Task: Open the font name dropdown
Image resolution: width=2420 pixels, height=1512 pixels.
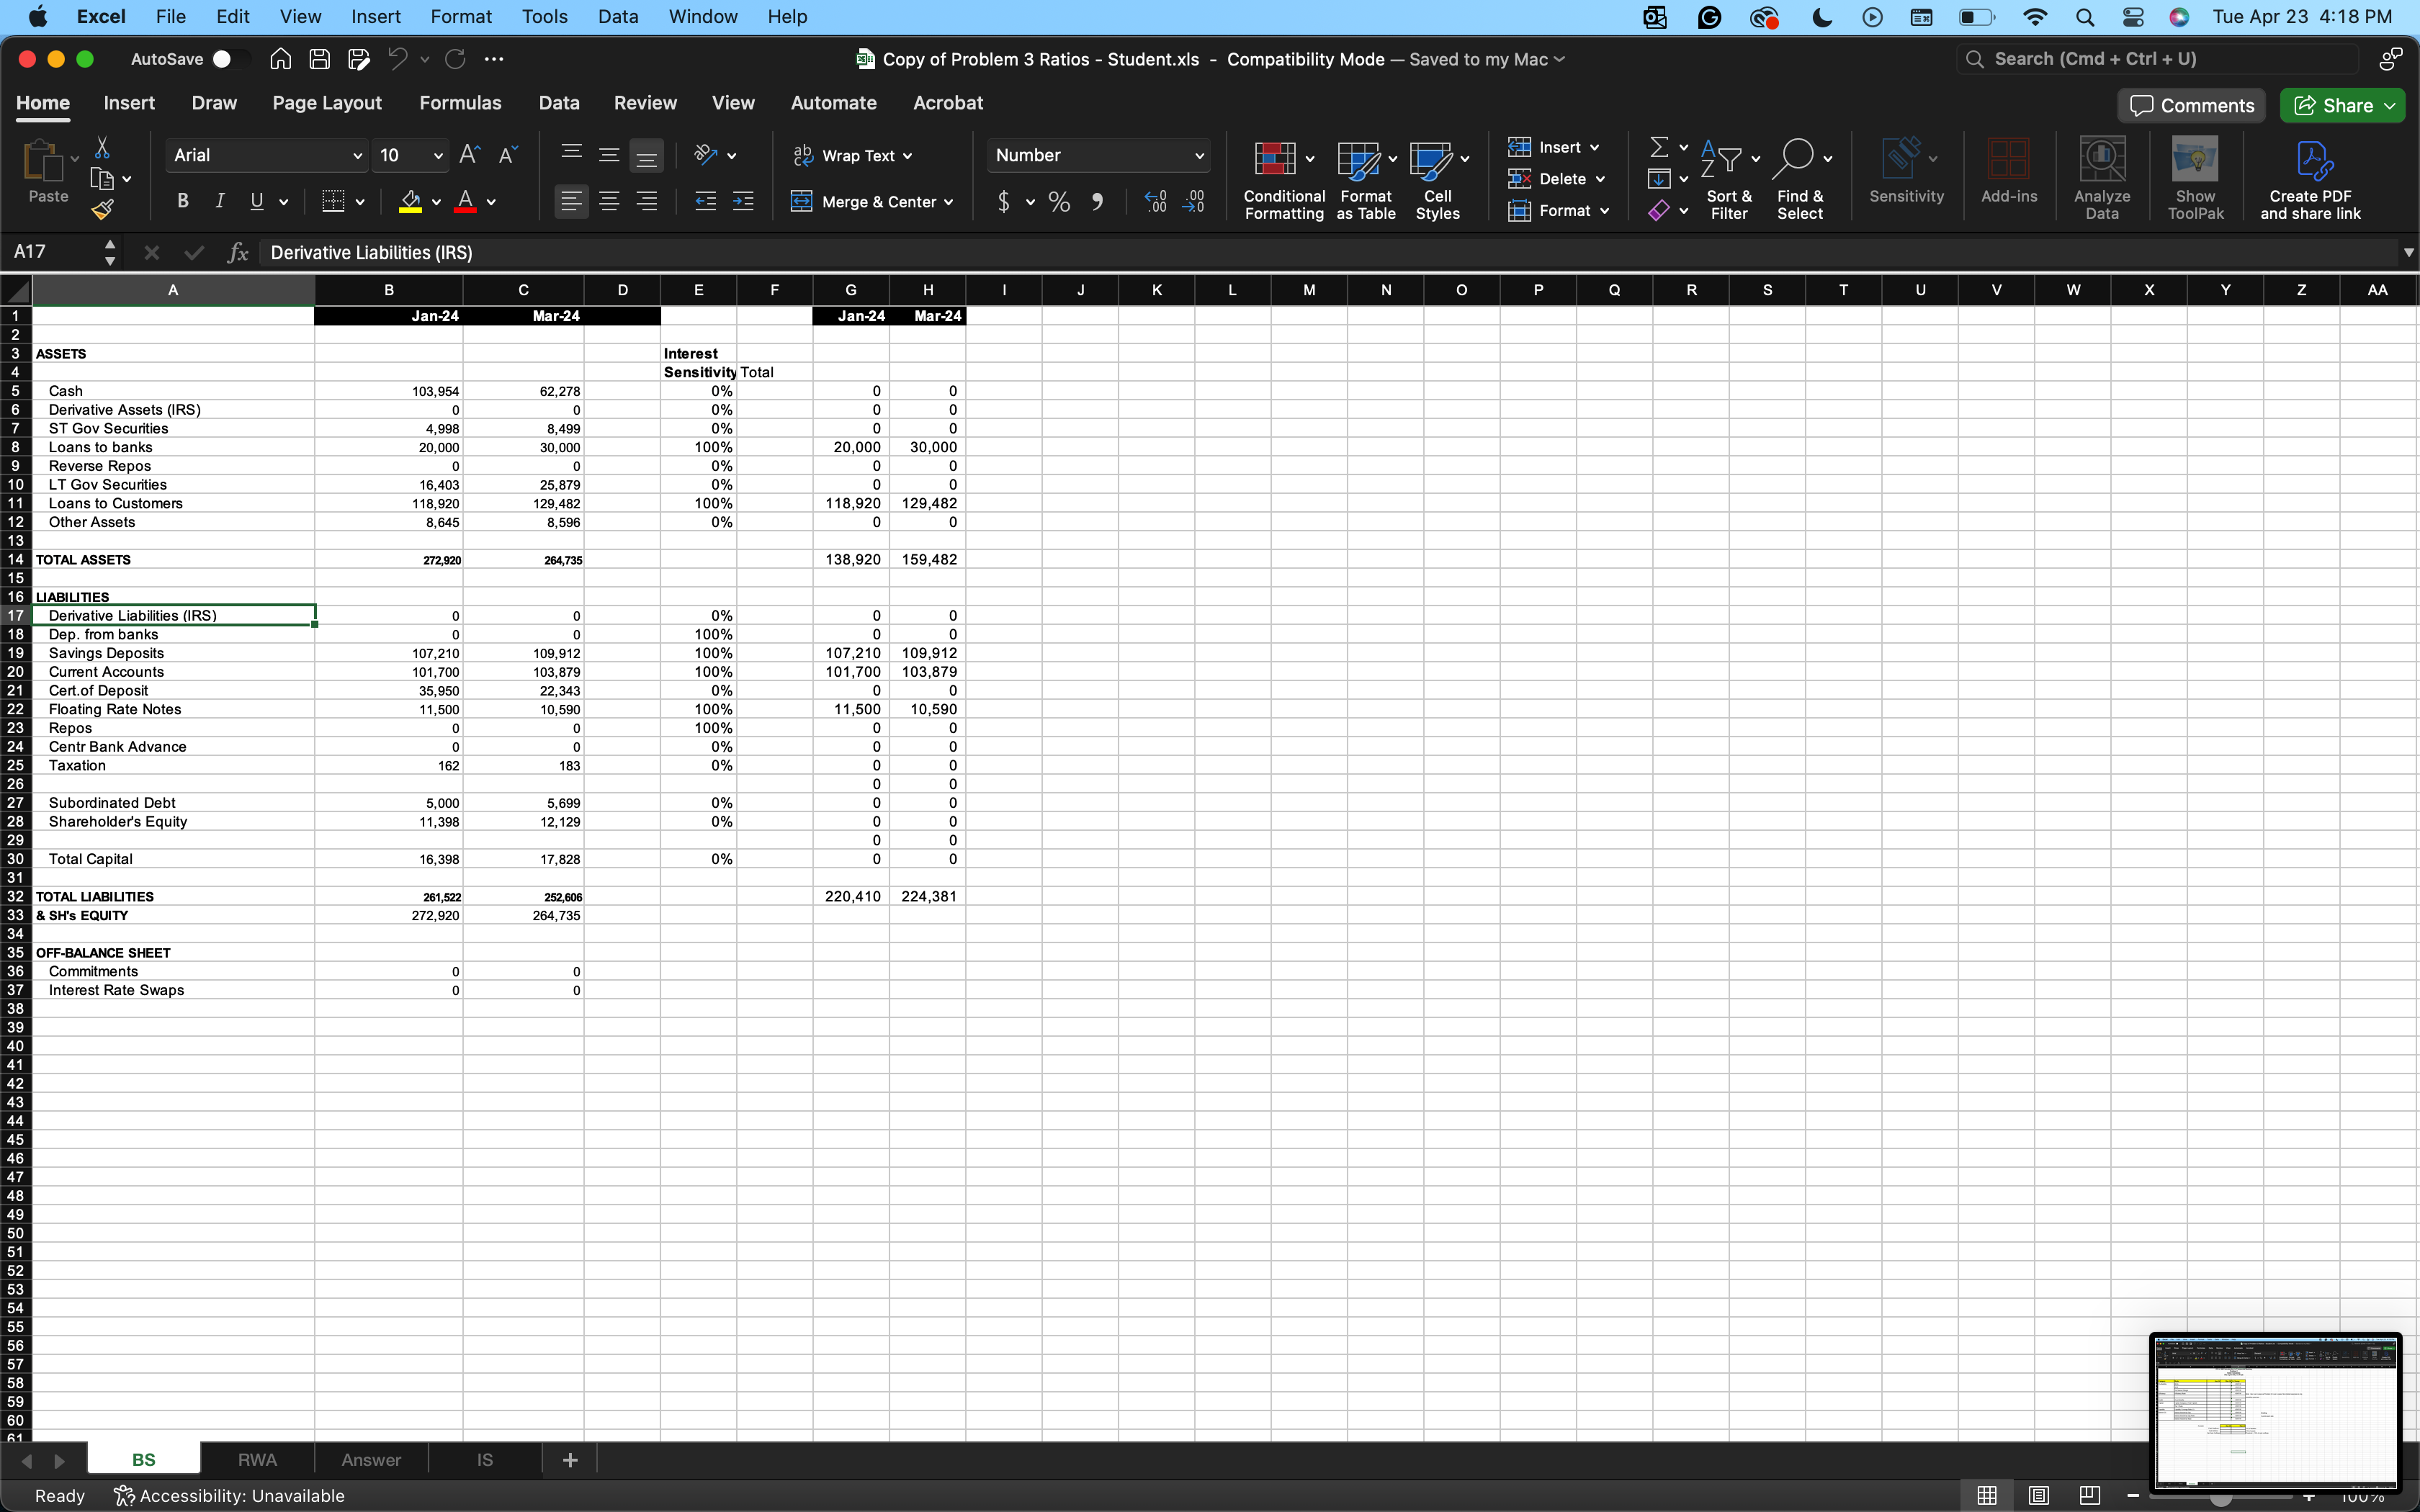Action: point(265,155)
